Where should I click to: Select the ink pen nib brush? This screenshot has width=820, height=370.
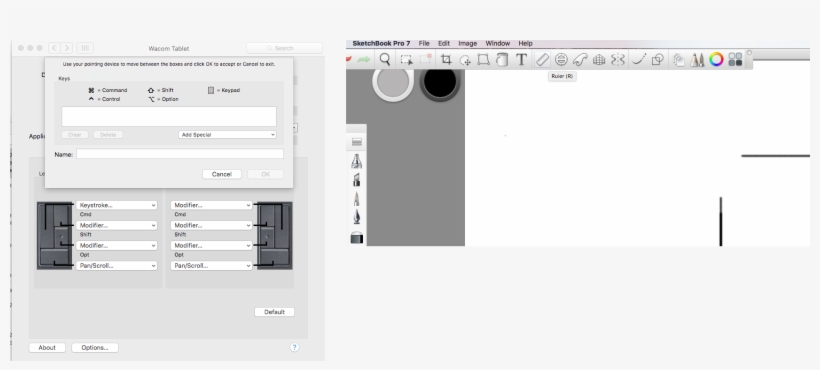(x=357, y=217)
